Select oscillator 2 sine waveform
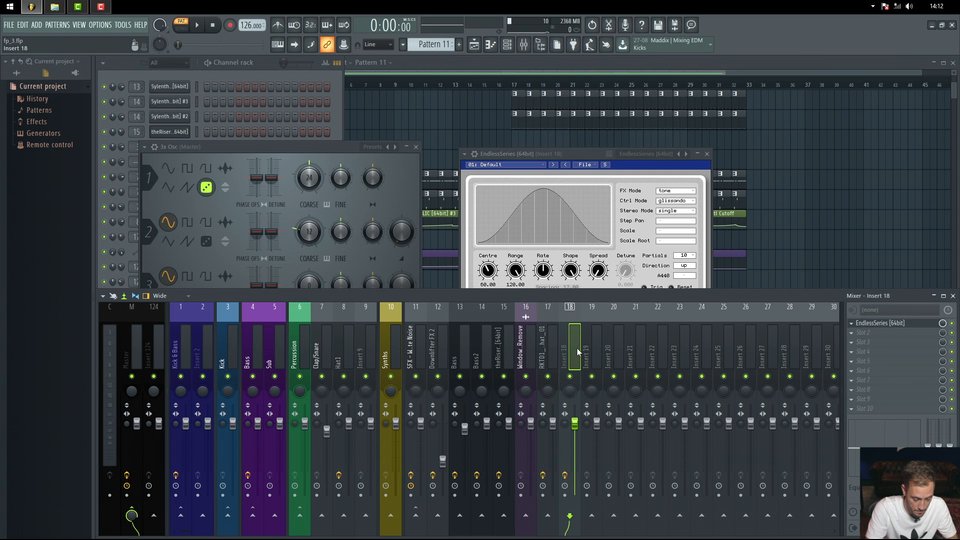Viewport: 960px width, 540px height. click(x=168, y=222)
